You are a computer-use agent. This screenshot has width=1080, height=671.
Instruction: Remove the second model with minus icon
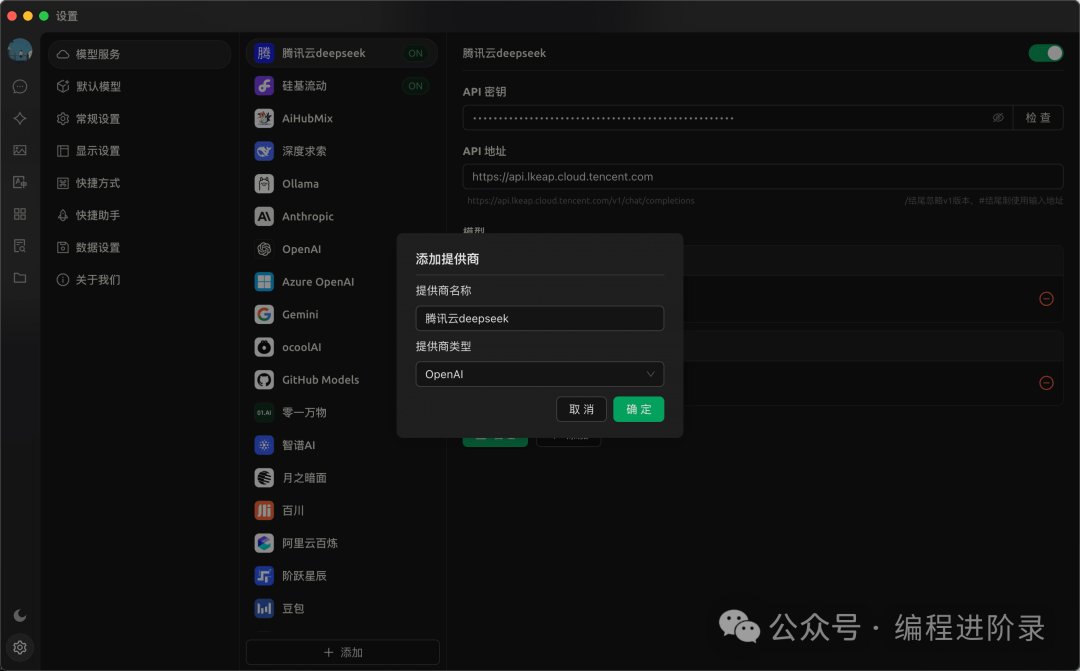coord(1046,383)
